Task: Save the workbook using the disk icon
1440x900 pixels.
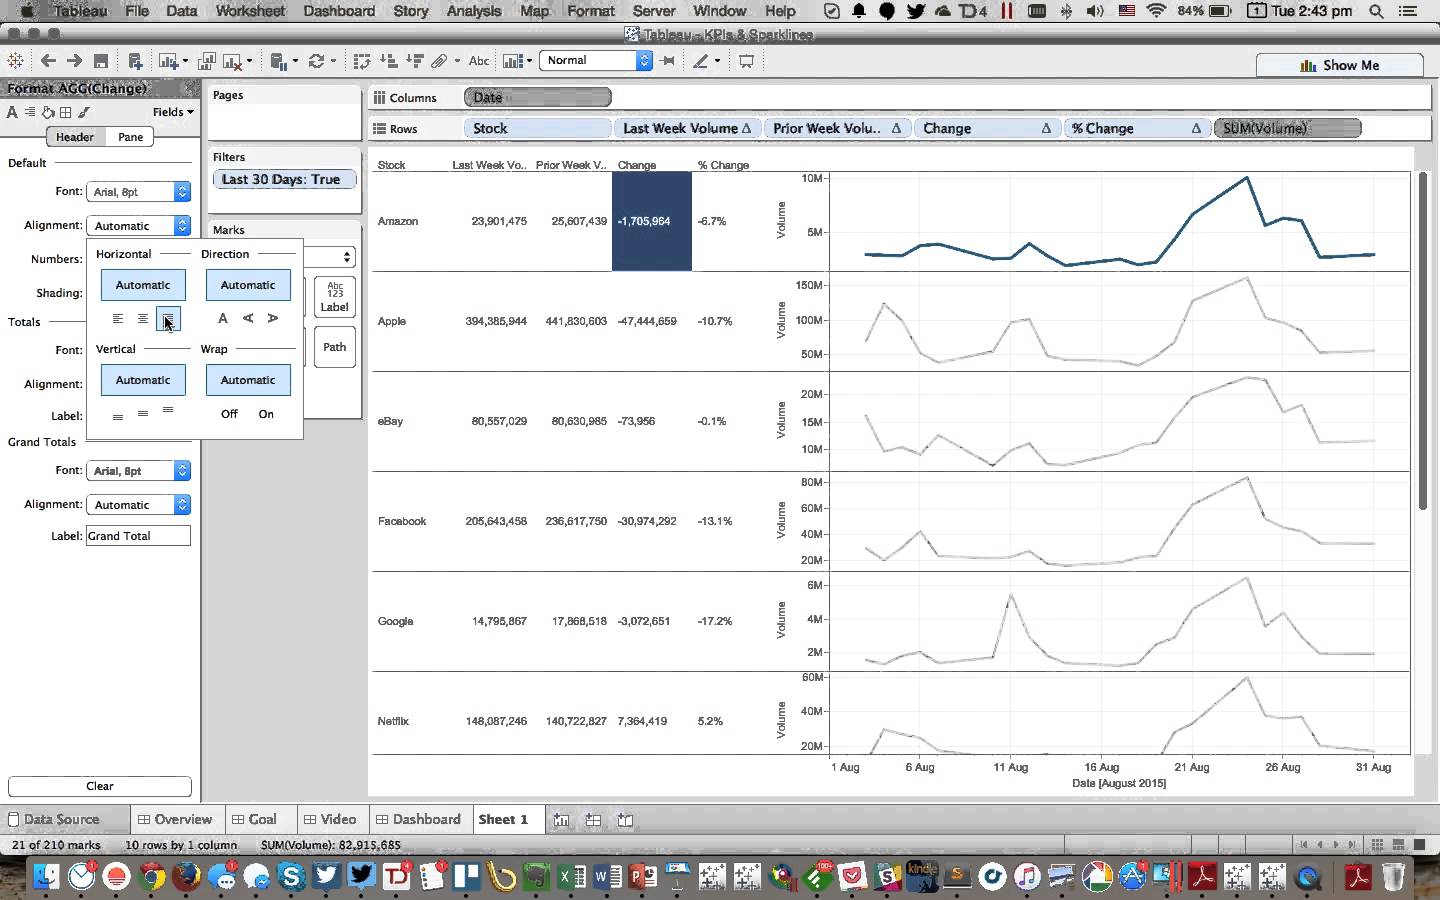Action: pos(101,61)
